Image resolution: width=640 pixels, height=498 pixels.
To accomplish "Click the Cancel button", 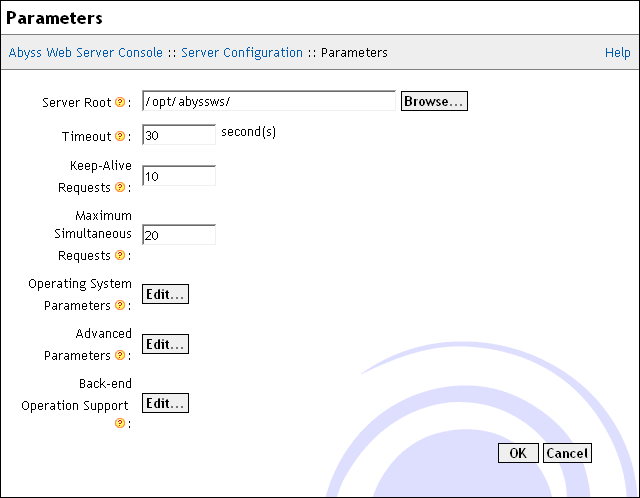I will 567,453.
